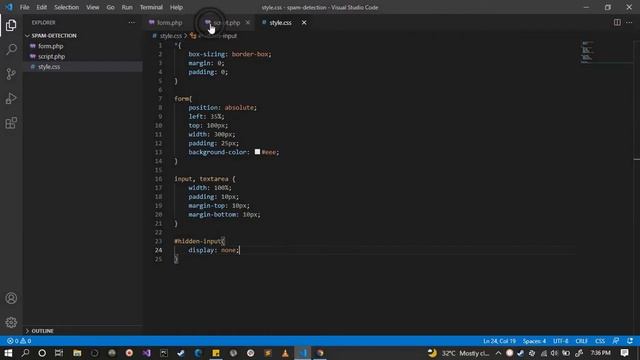Open Windows Action Center notifications
Viewport: 640px width, 360px height.
click(x=624, y=353)
